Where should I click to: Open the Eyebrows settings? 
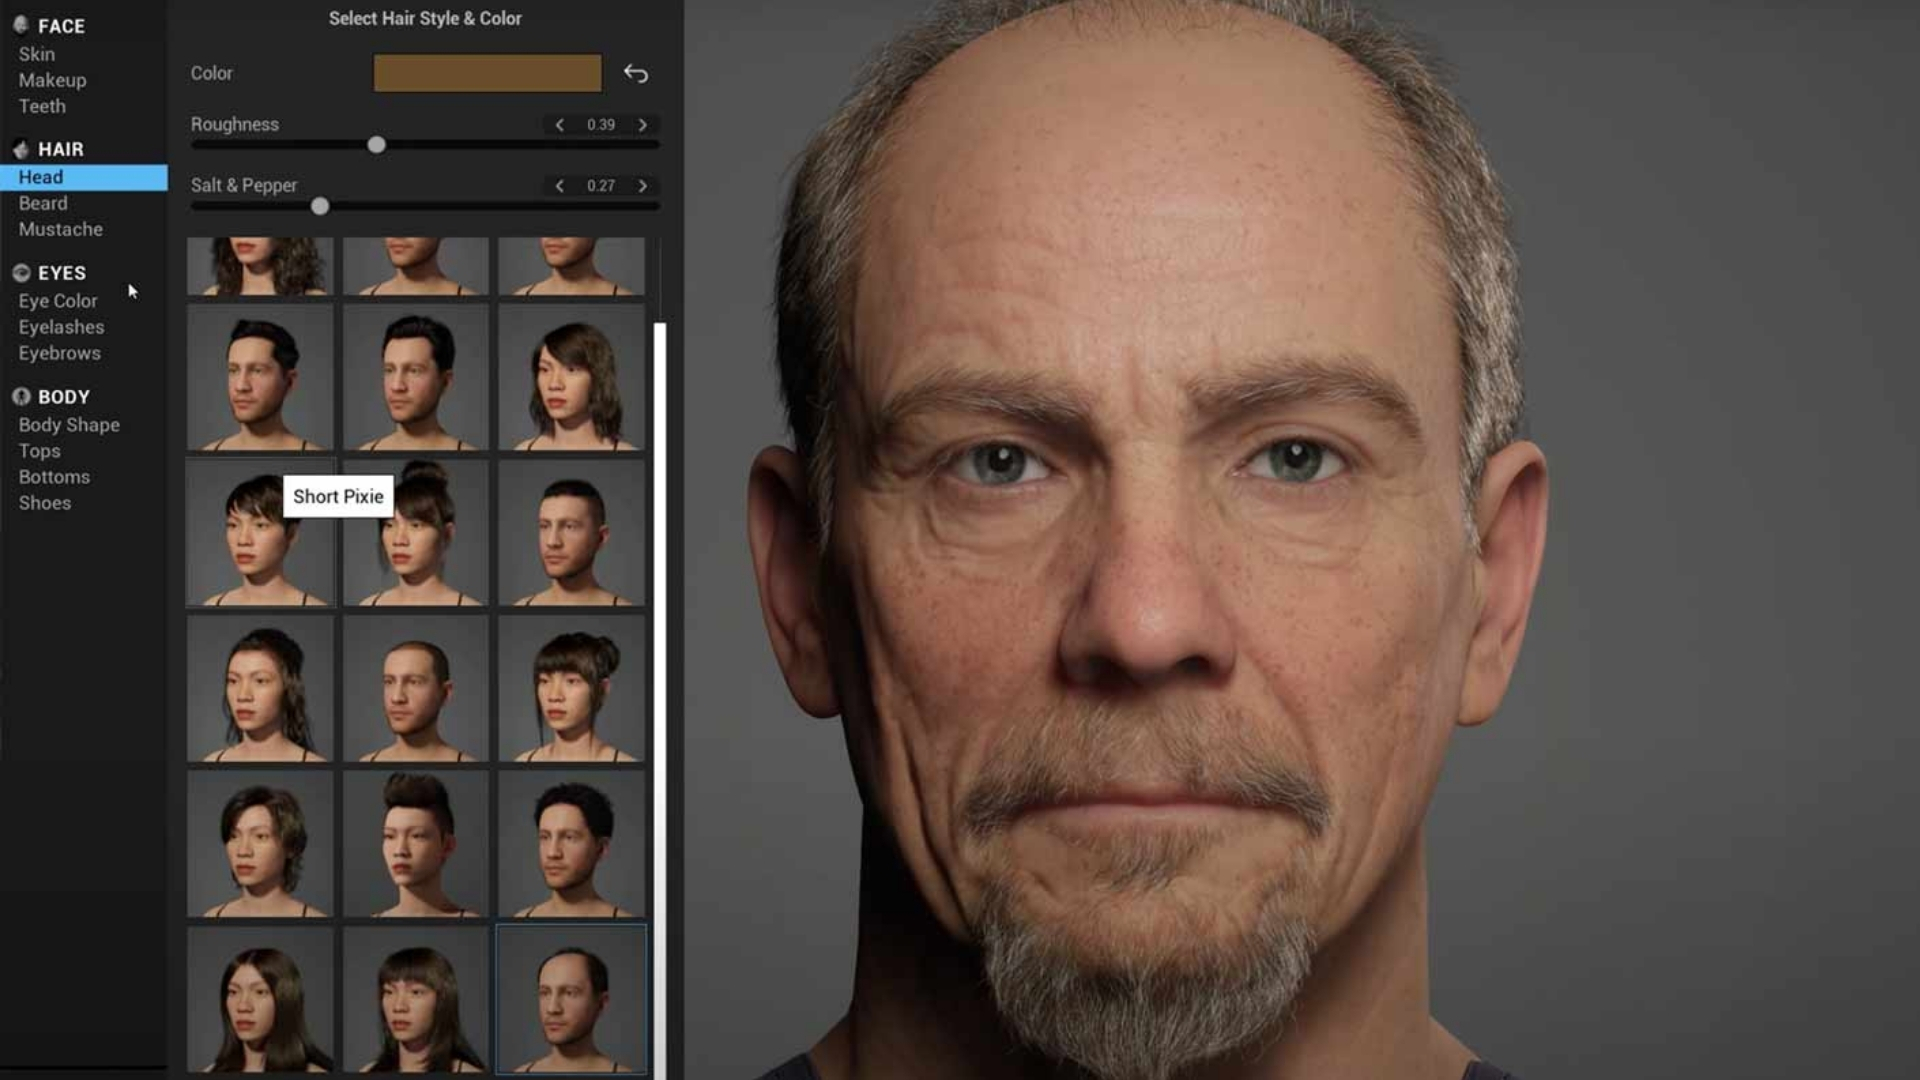coord(58,352)
